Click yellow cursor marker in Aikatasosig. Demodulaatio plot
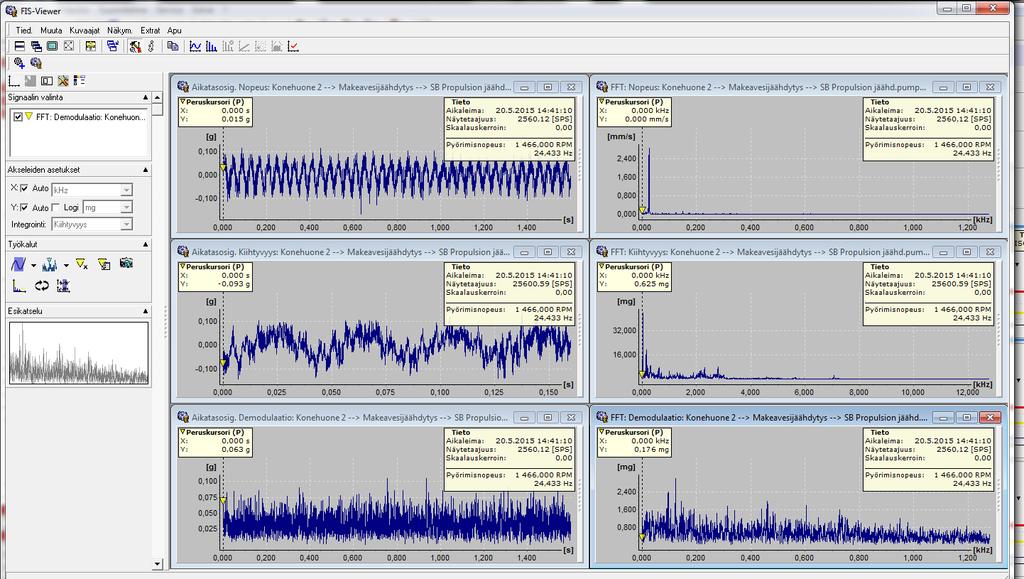The width and height of the screenshot is (1024, 579). 223,500
